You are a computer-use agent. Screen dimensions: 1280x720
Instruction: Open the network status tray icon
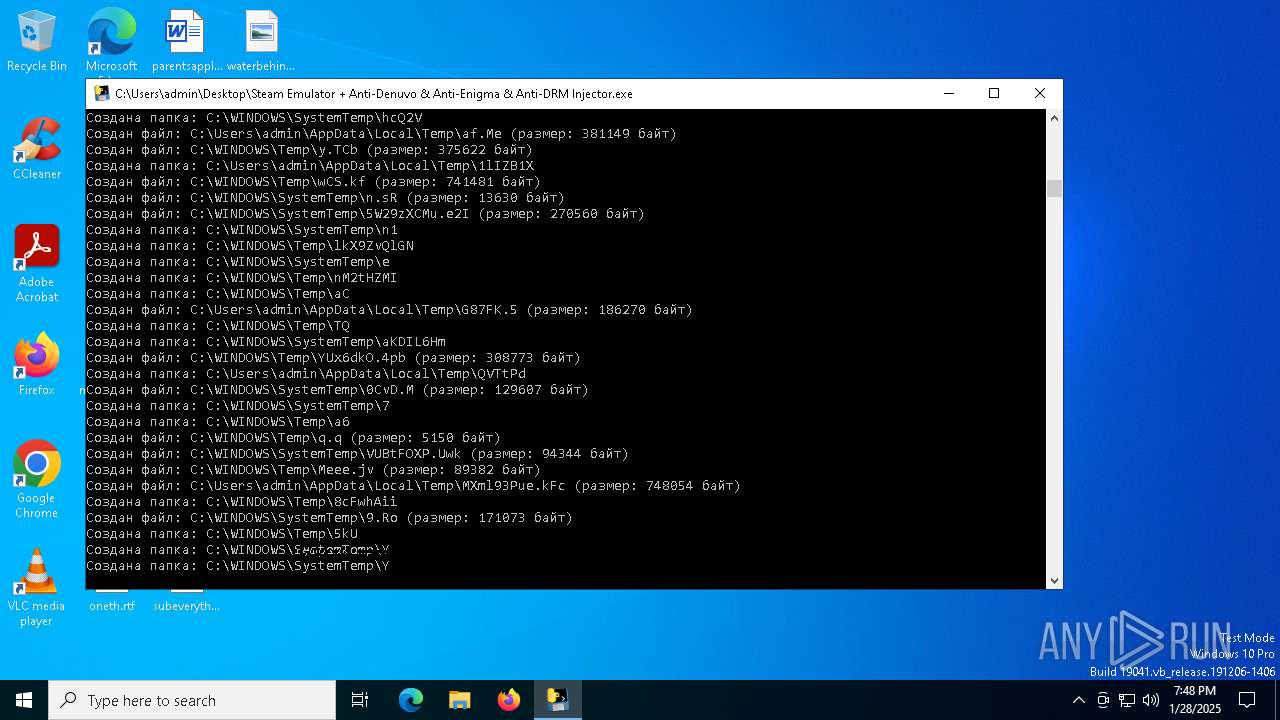(1127, 700)
